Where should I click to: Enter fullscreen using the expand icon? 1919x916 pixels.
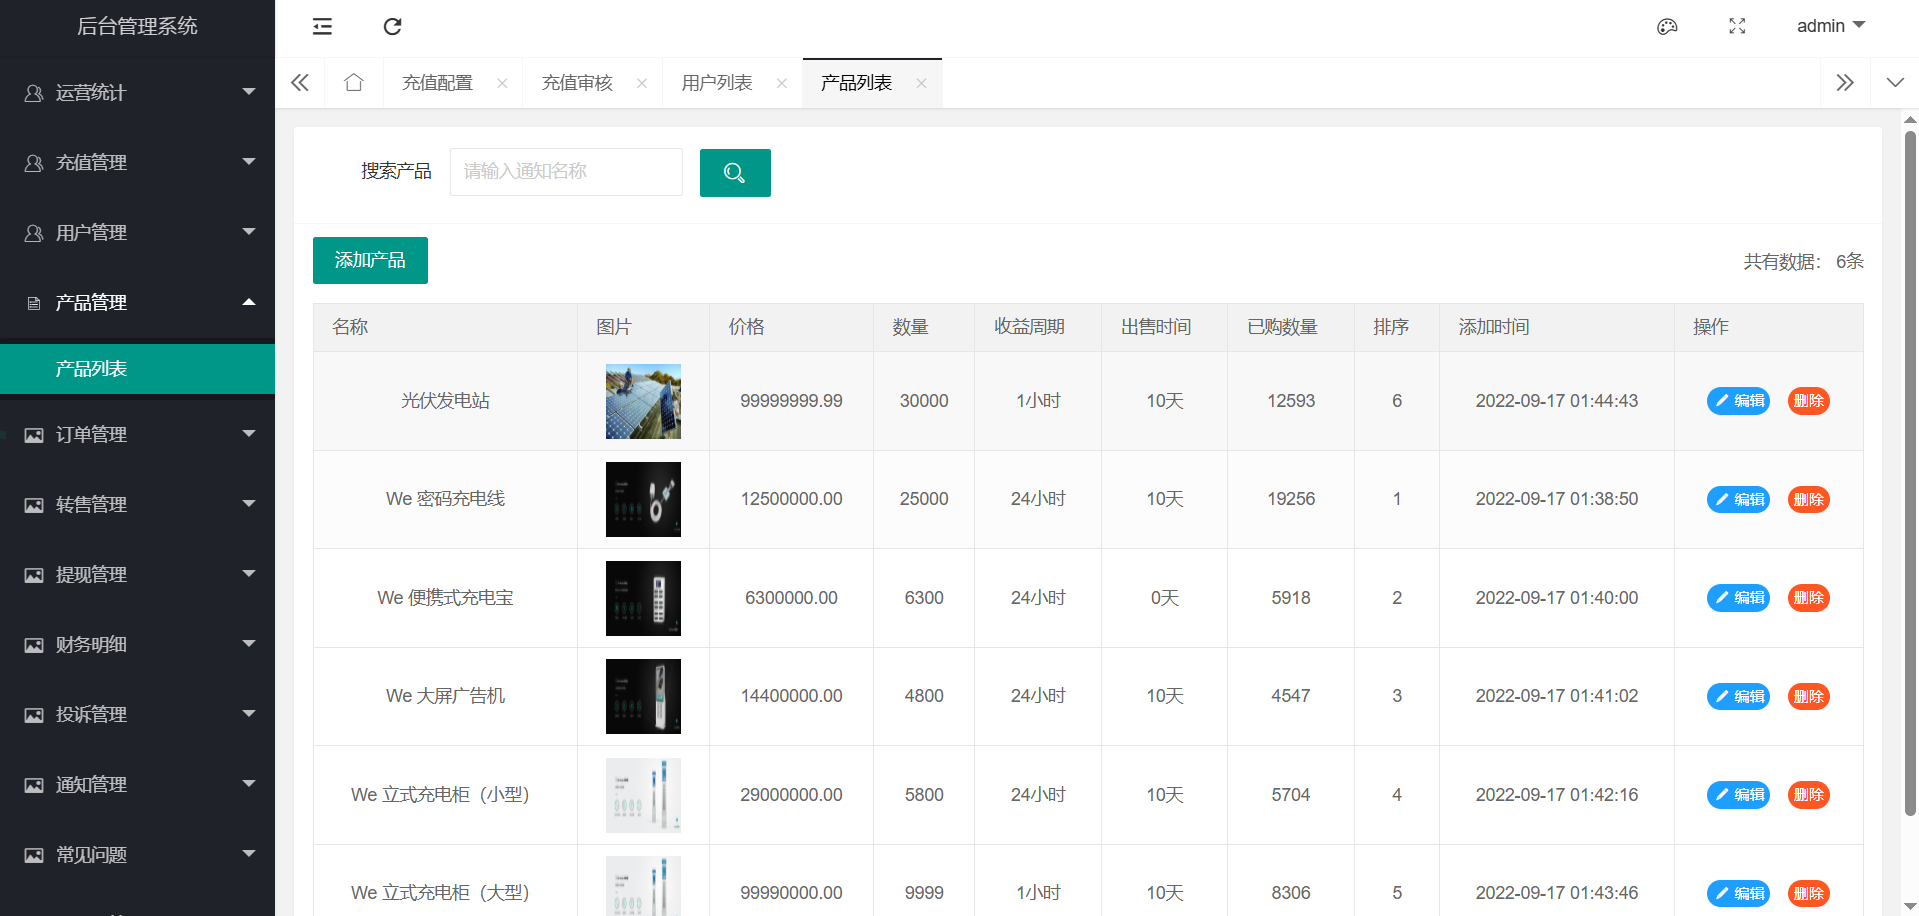click(1737, 27)
